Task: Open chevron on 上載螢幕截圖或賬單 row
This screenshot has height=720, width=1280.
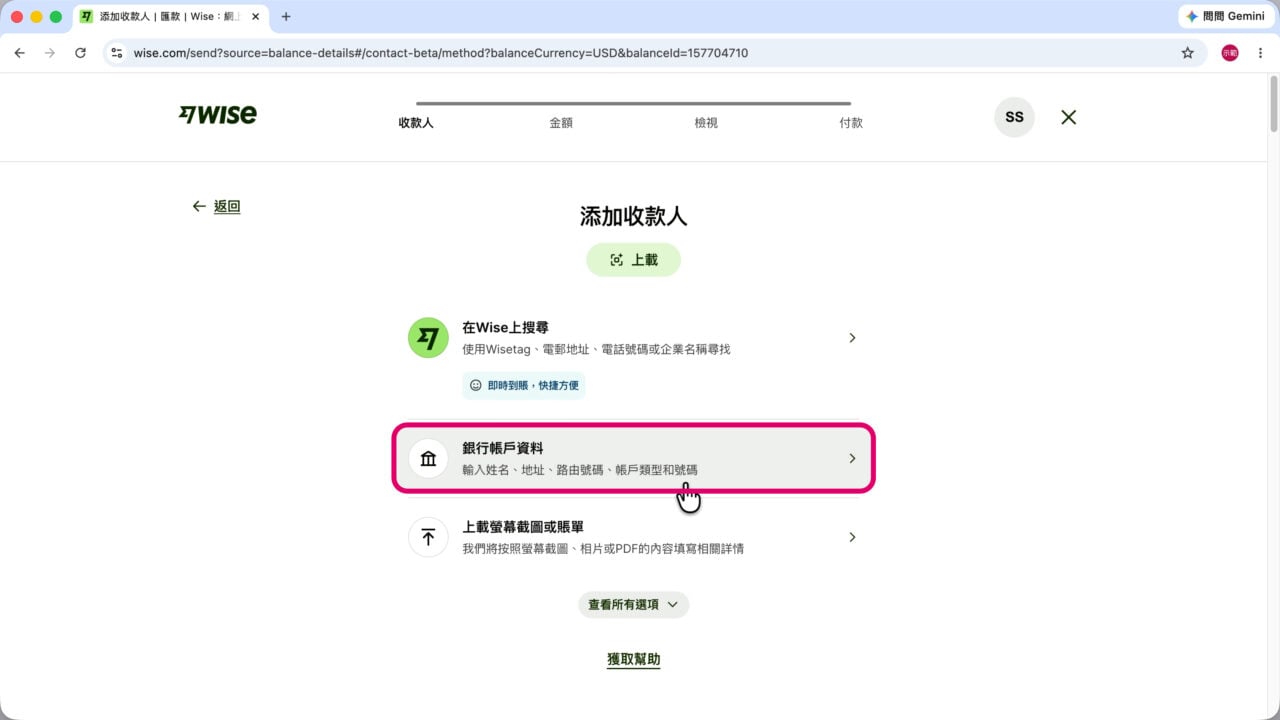Action: coord(852,537)
